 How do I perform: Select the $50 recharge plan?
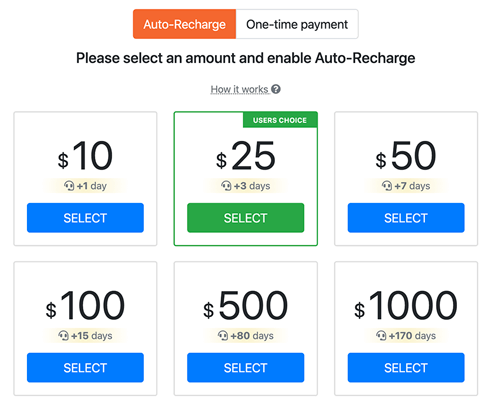click(x=406, y=218)
